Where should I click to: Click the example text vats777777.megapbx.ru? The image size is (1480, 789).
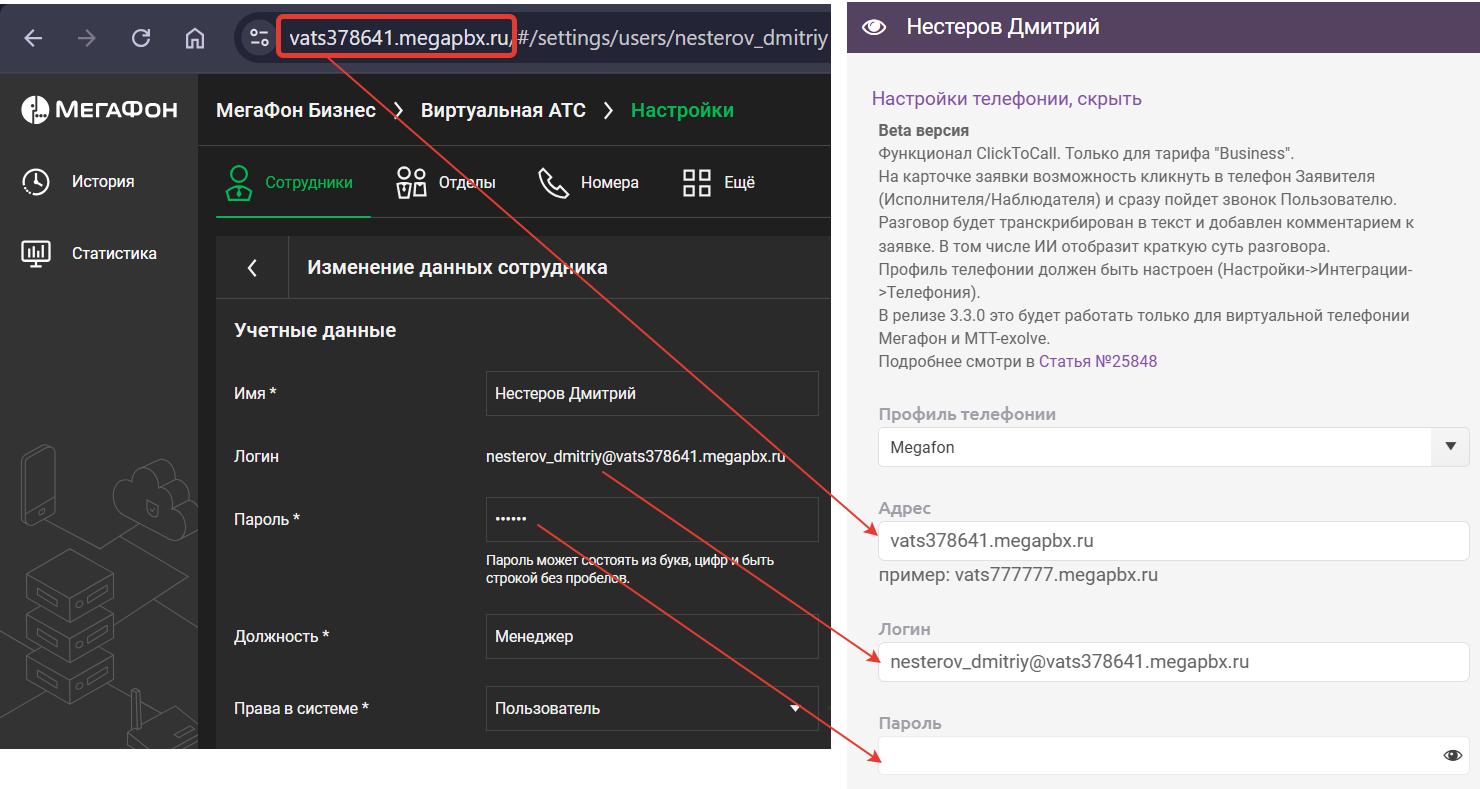click(x=1056, y=575)
